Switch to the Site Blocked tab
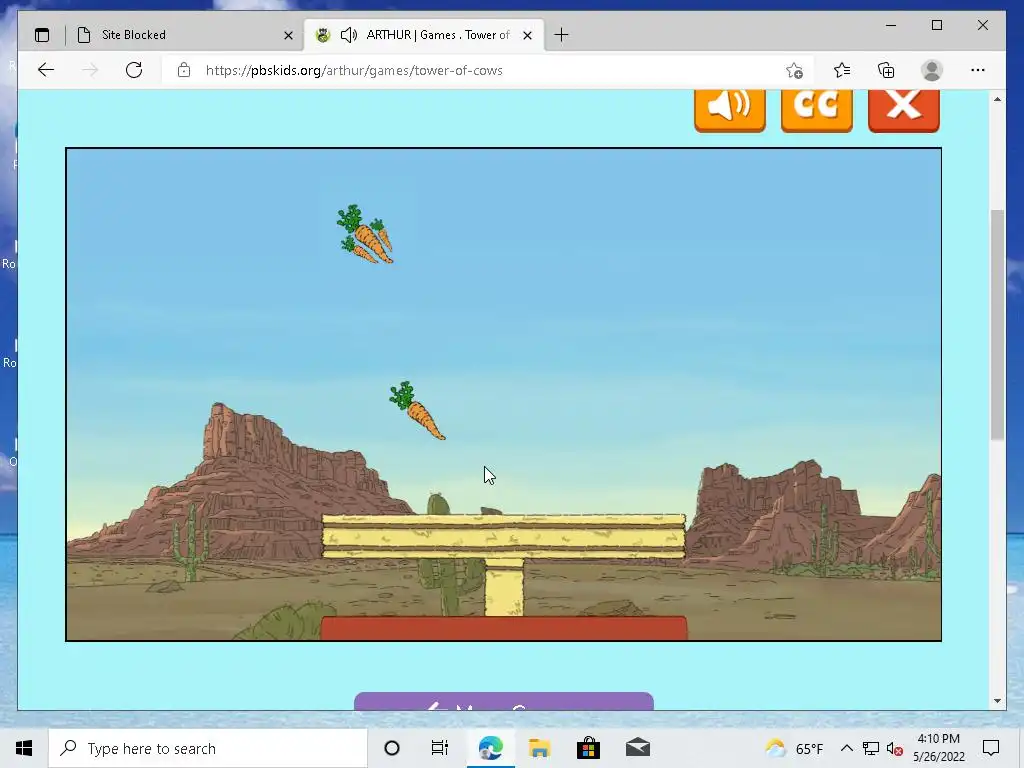The image size is (1024, 768). (185, 35)
